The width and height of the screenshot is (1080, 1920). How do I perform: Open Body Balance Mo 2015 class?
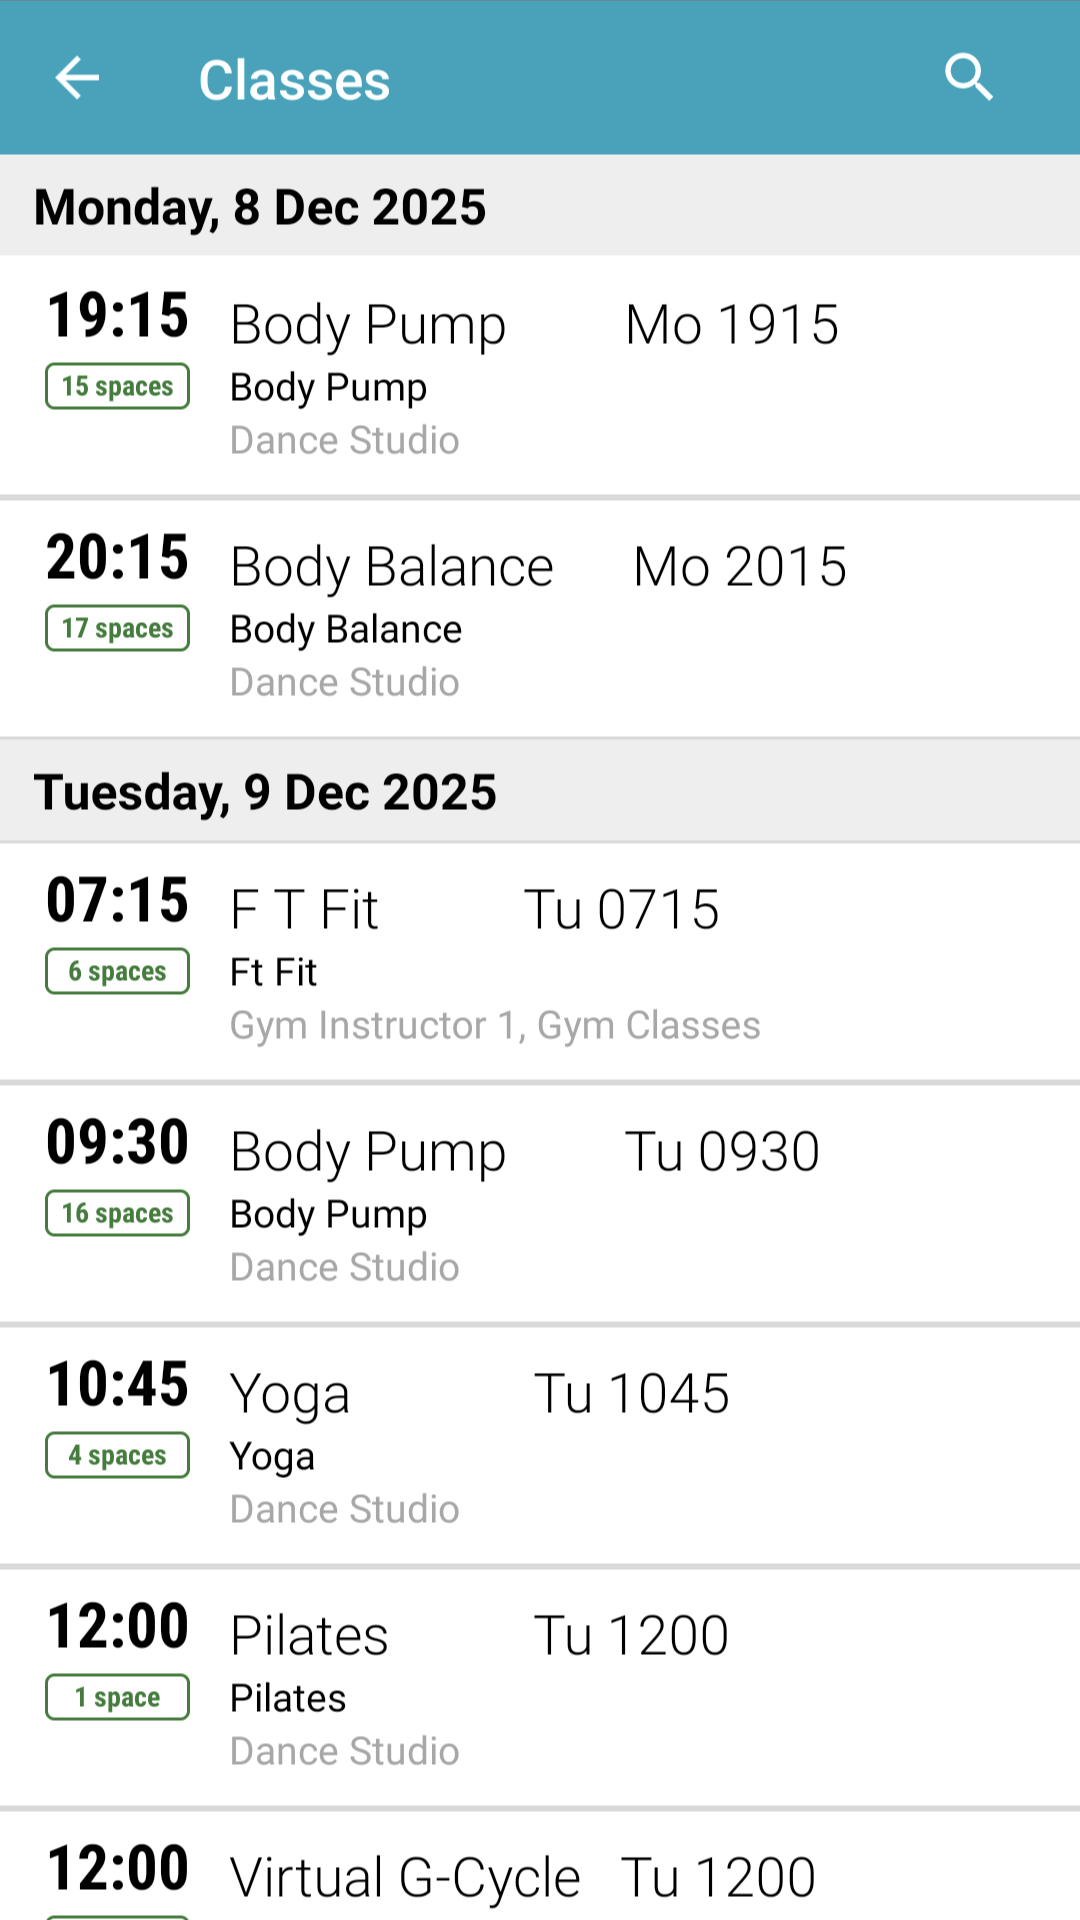point(539,568)
